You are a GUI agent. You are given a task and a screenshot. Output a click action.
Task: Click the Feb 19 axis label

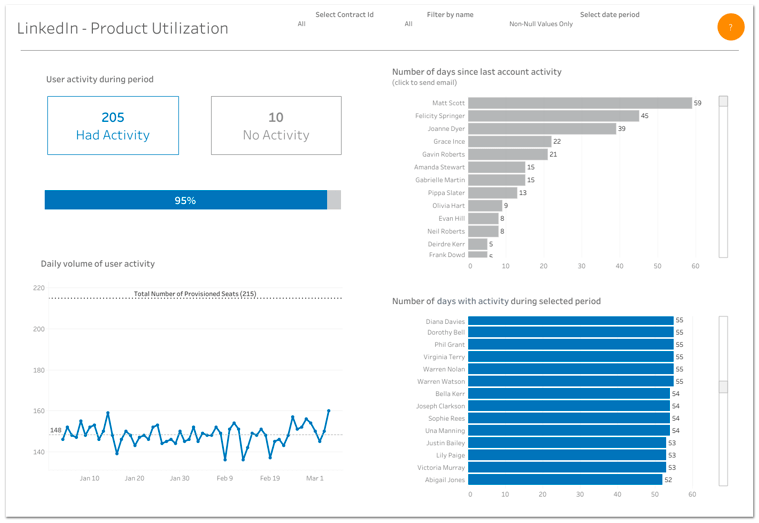270,478
